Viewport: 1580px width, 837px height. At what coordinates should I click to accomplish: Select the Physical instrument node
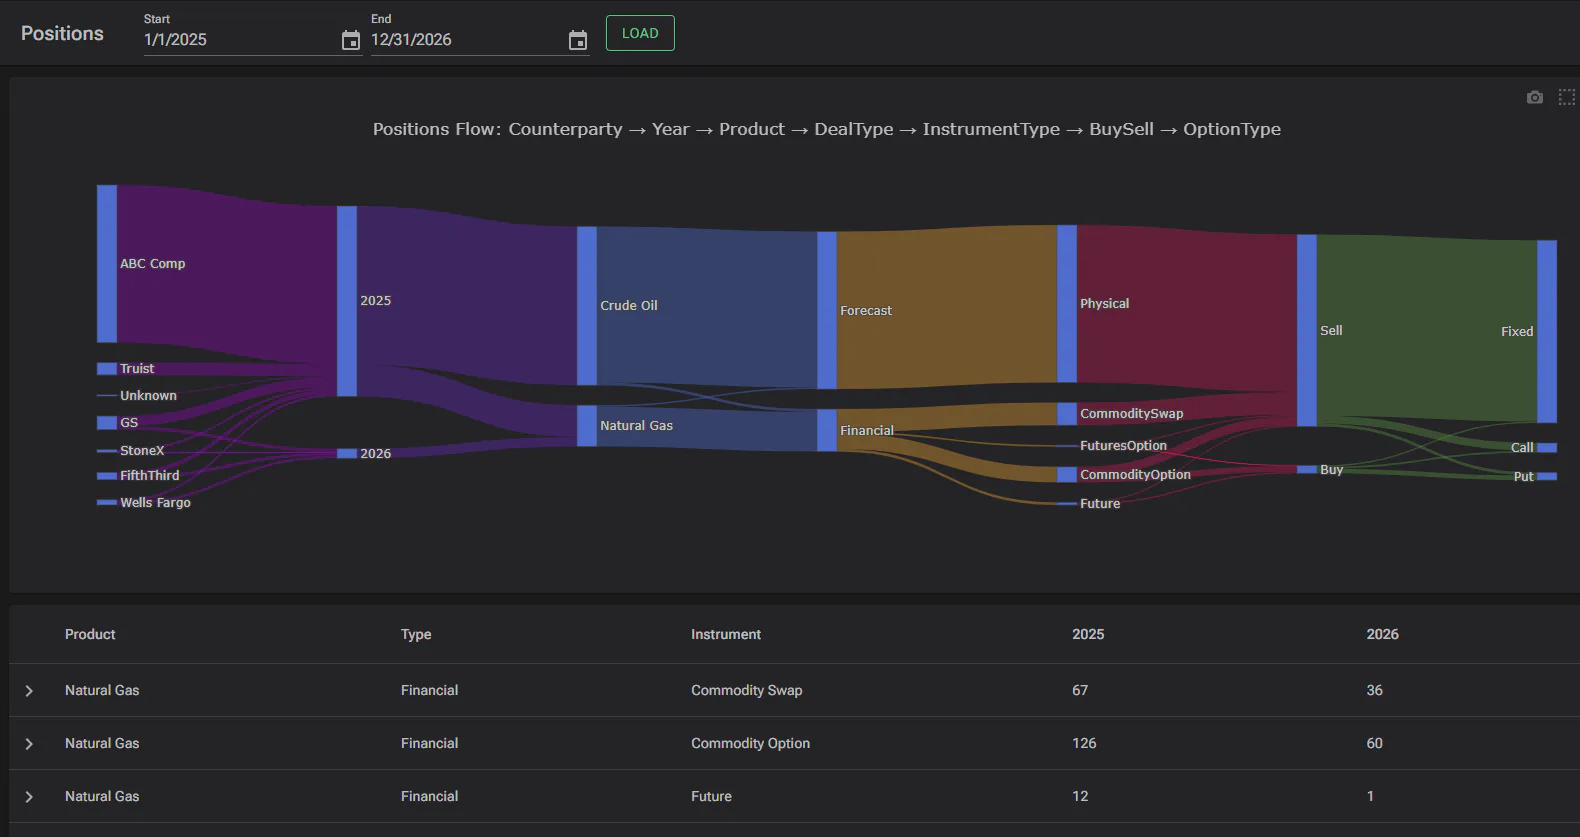tap(1067, 304)
